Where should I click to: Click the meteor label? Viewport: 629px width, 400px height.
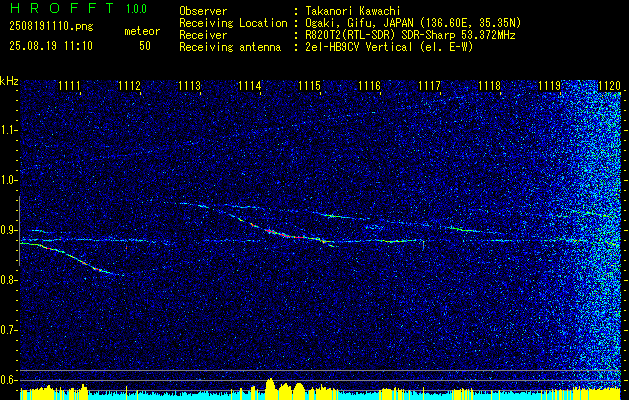click(142, 31)
